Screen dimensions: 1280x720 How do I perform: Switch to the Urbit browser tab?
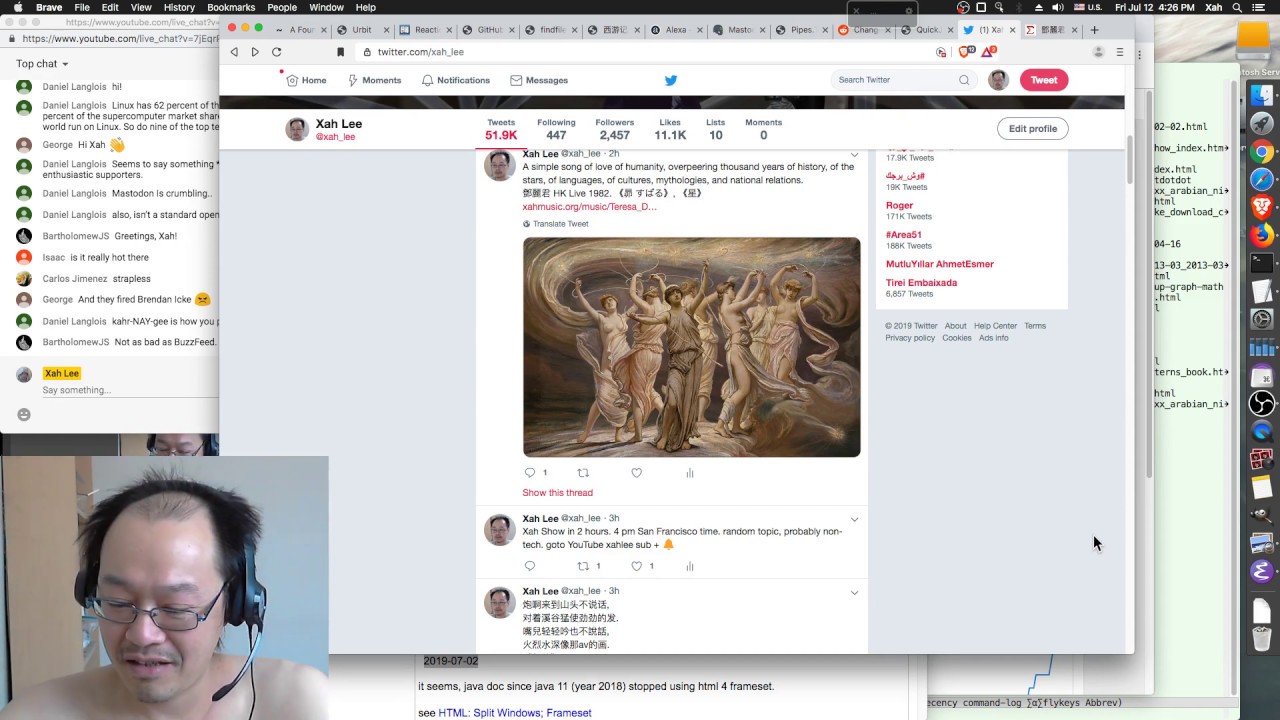(x=362, y=30)
